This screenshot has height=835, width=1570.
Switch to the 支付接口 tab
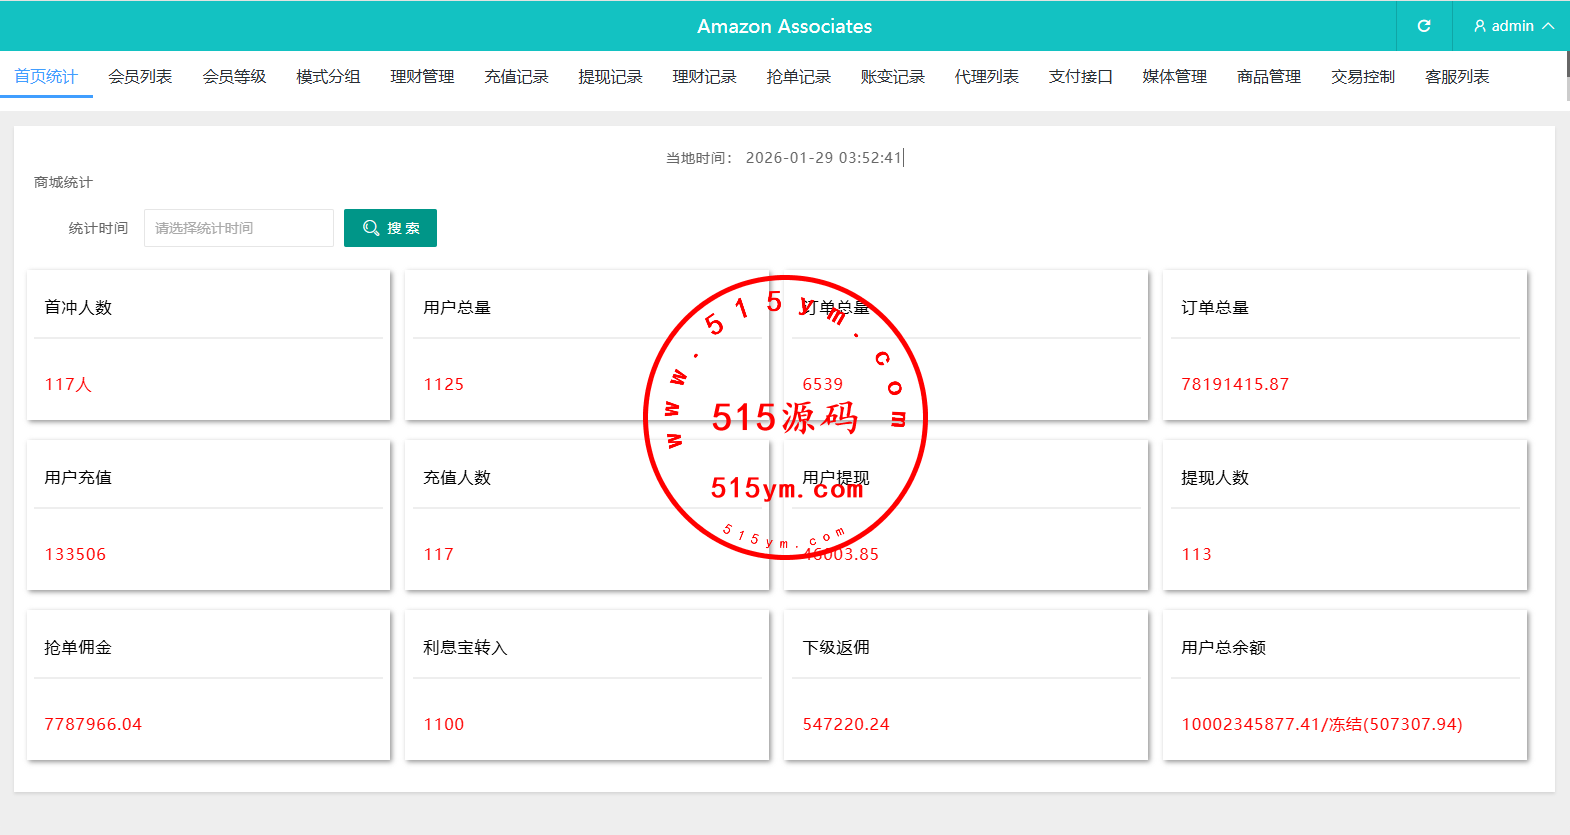(x=1080, y=77)
